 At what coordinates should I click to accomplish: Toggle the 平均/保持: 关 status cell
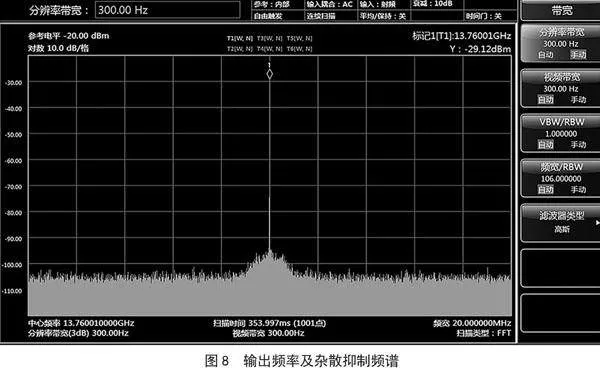coord(383,16)
